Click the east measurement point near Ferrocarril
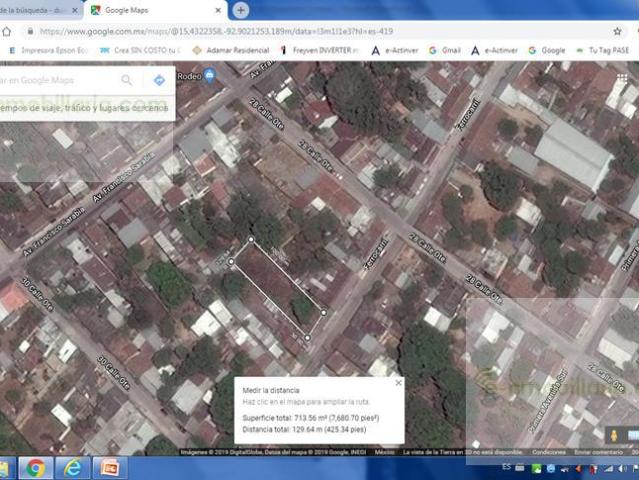 pos(324,313)
